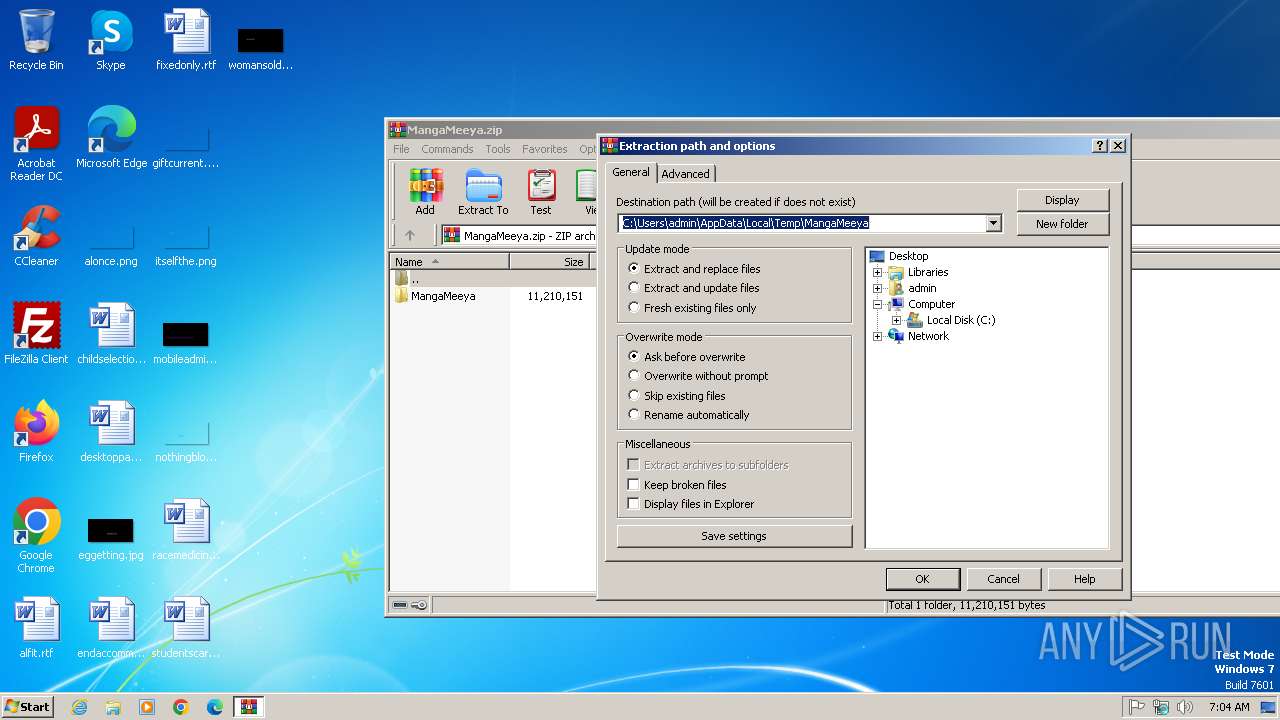Open the Commands menu
This screenshot has height=720, width=1280.
click(x=447, y=149)
